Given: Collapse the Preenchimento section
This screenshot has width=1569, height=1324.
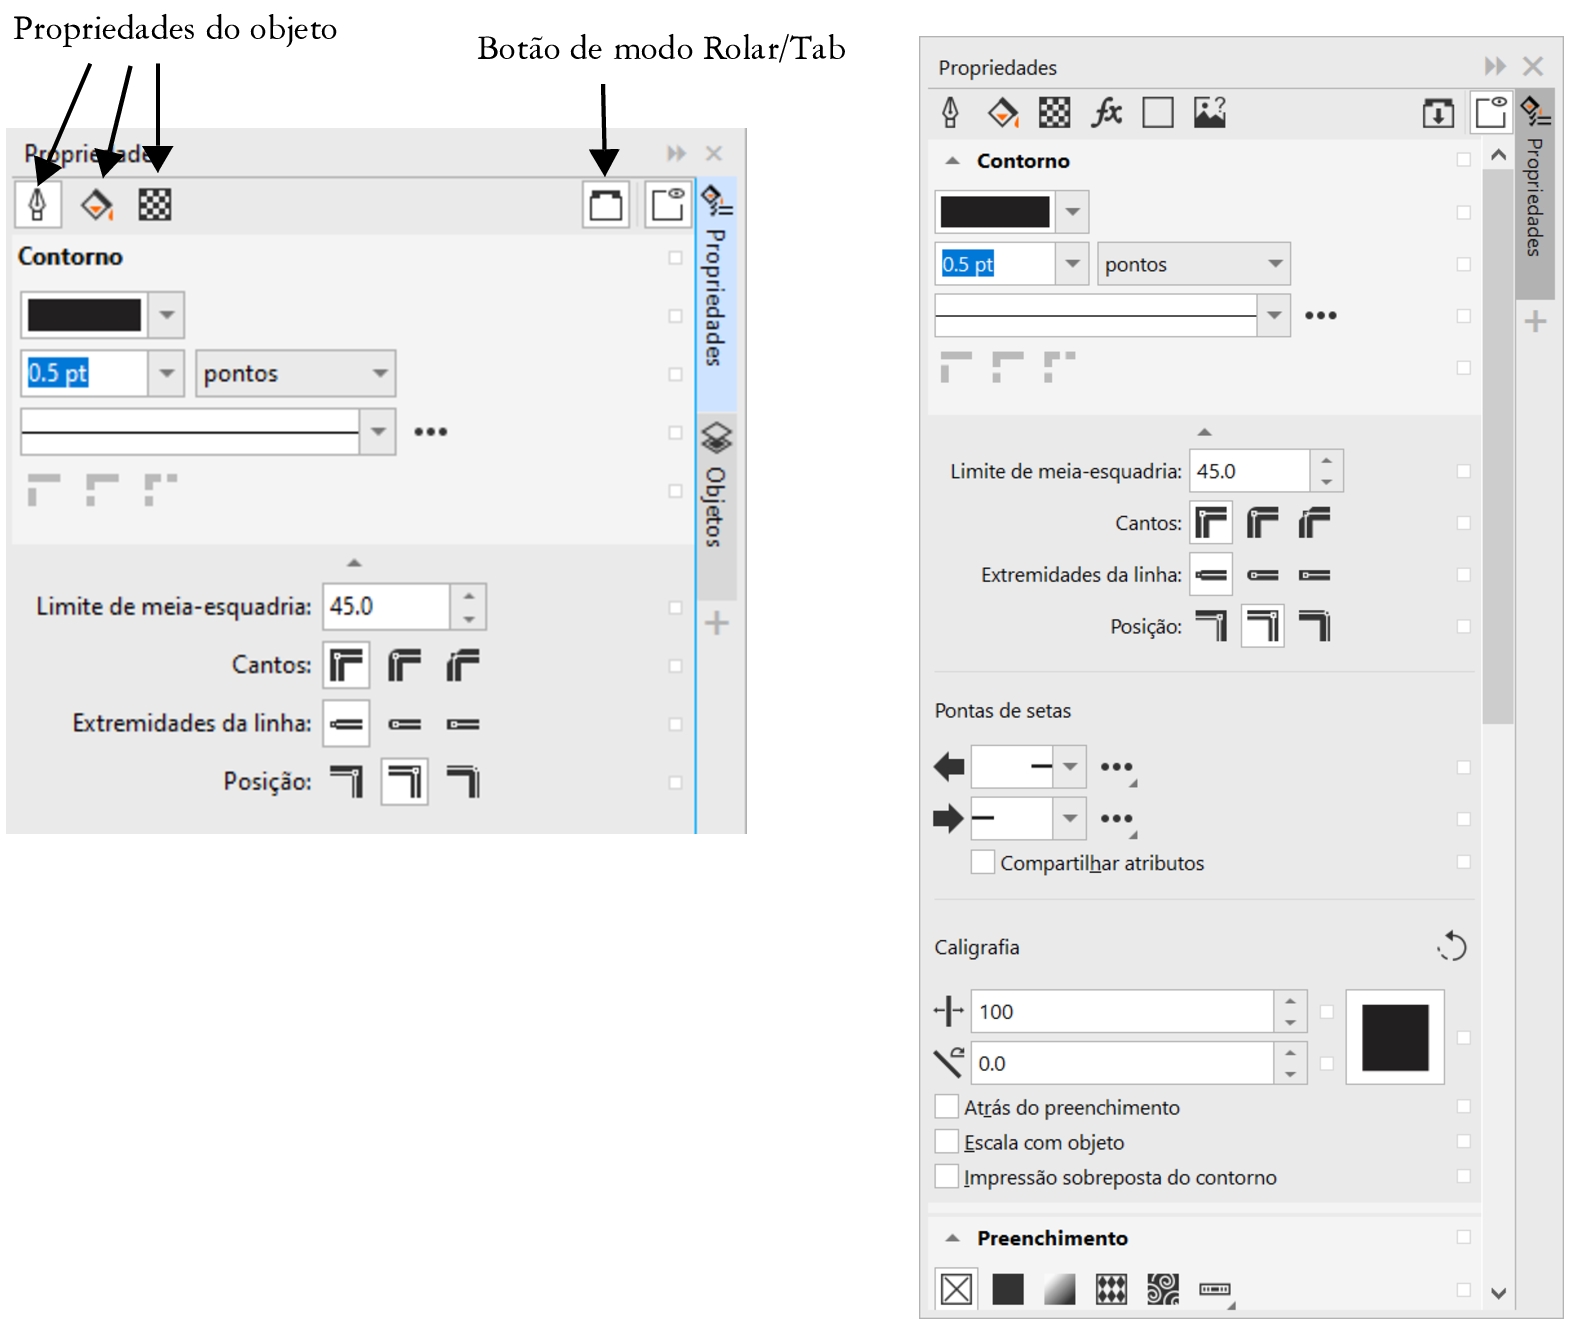Looking at the screenshot, I should (953, 1238).
